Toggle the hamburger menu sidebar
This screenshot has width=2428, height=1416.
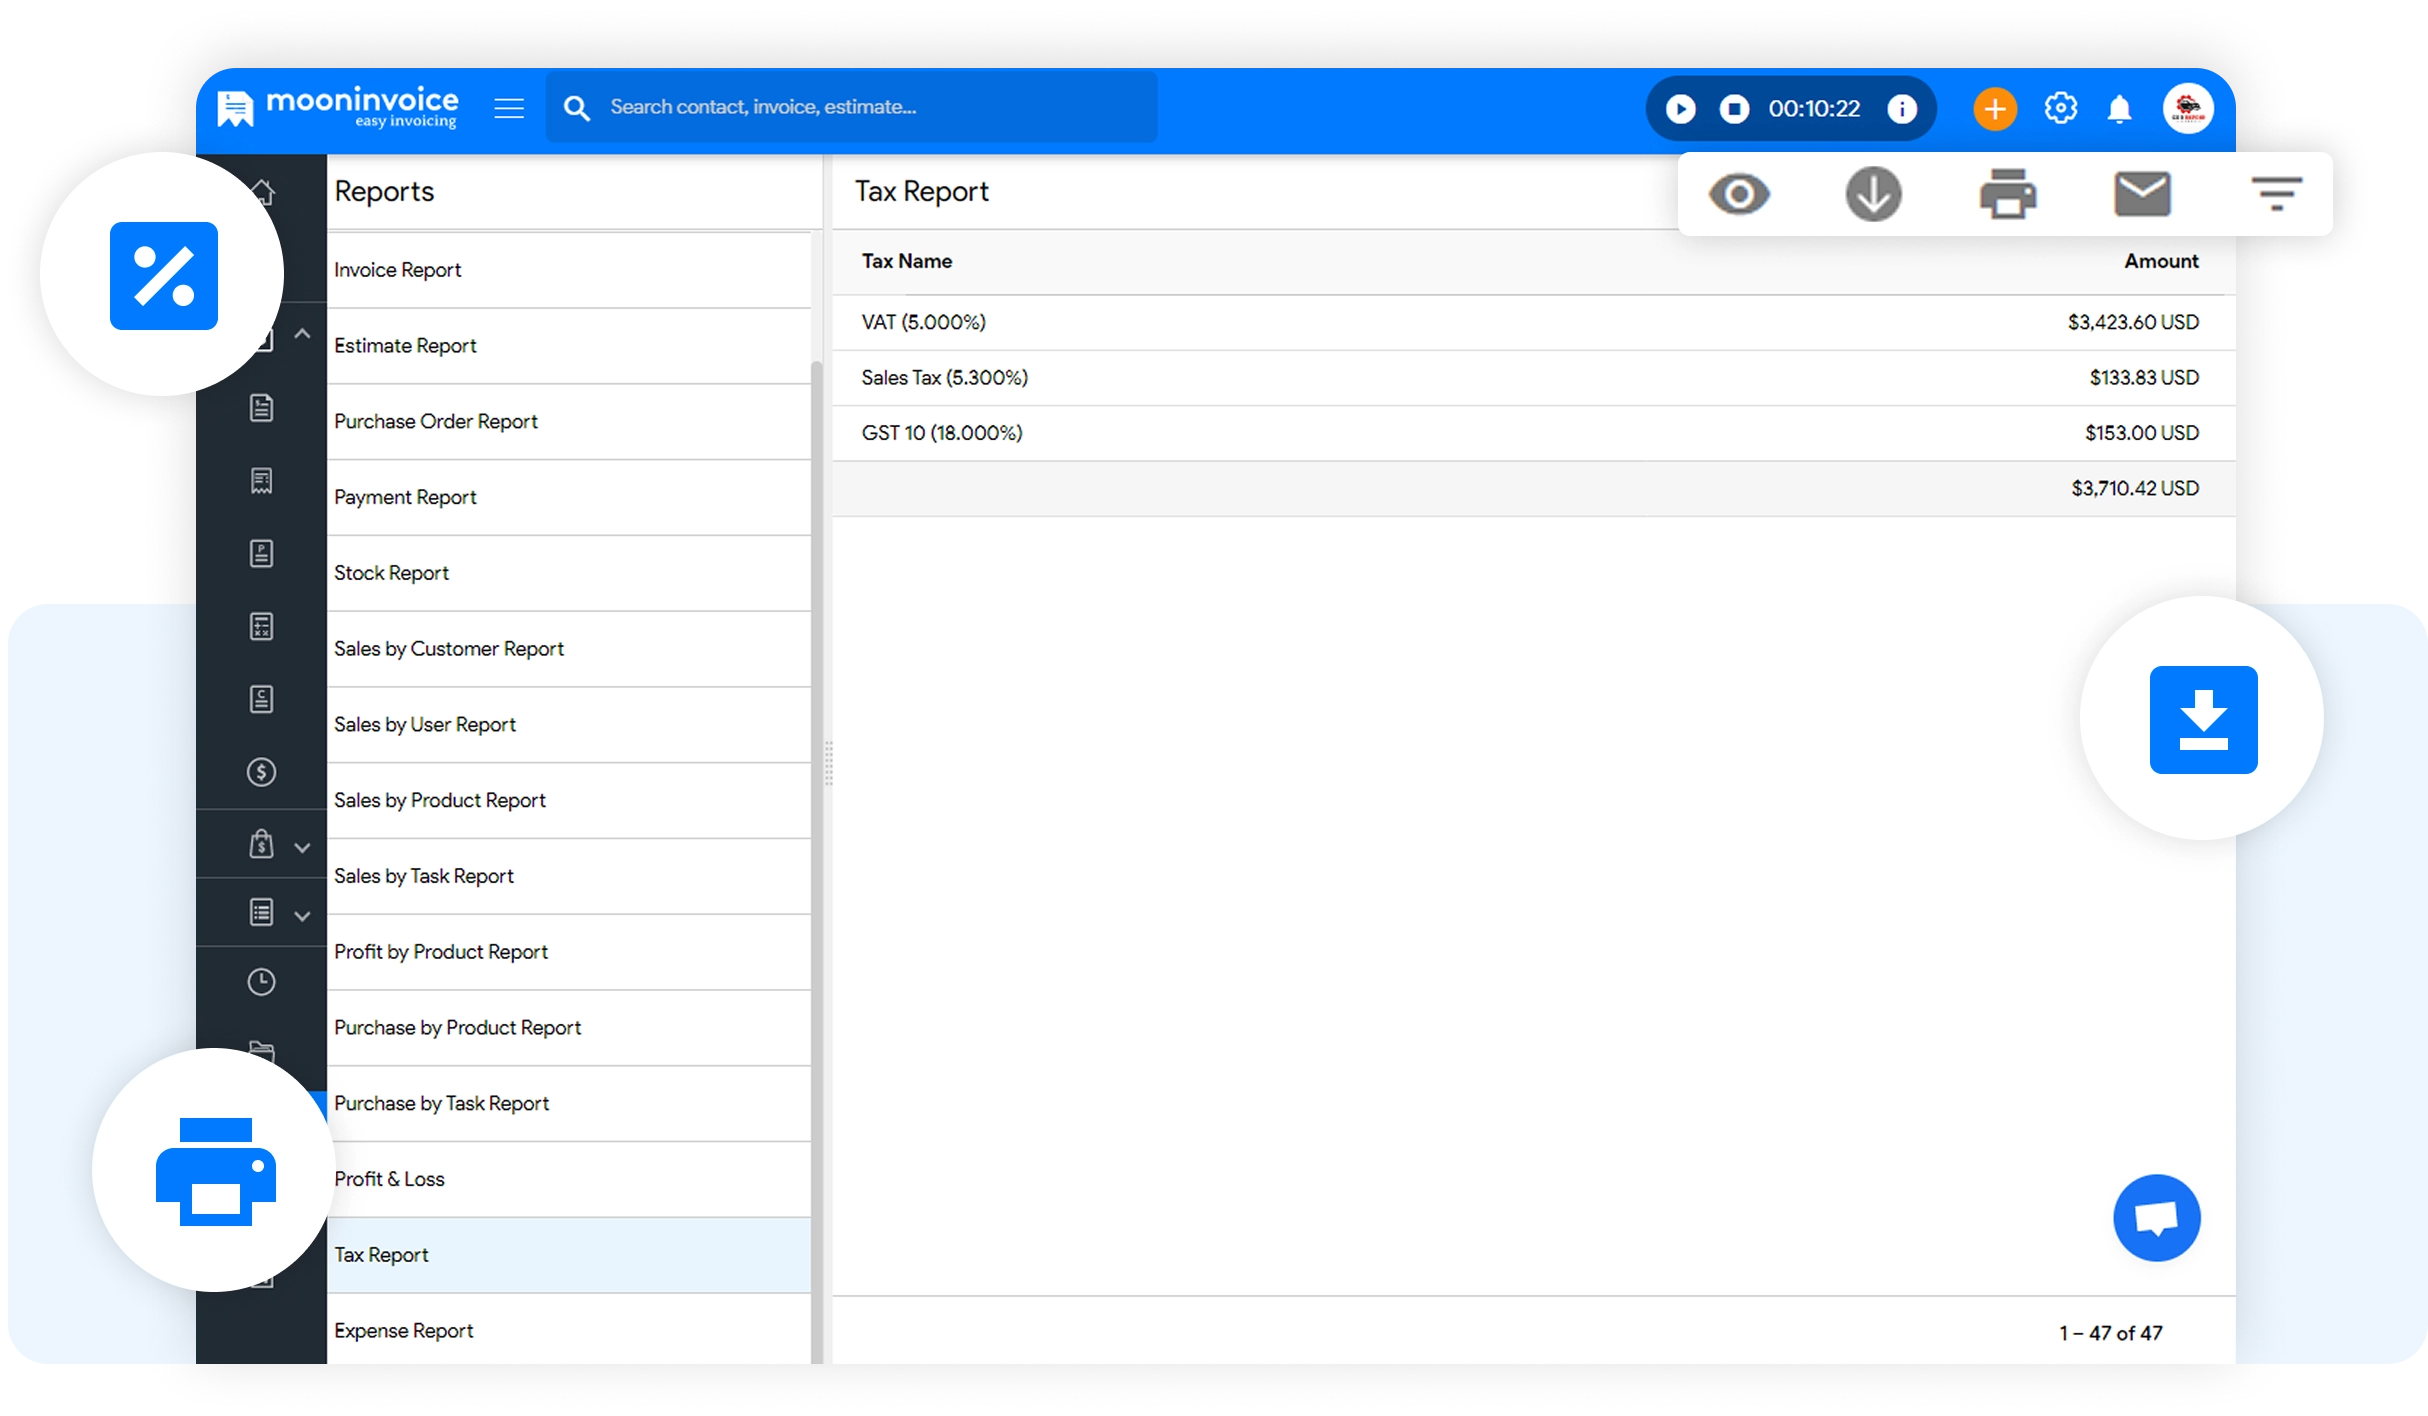(x=509, y=108)
